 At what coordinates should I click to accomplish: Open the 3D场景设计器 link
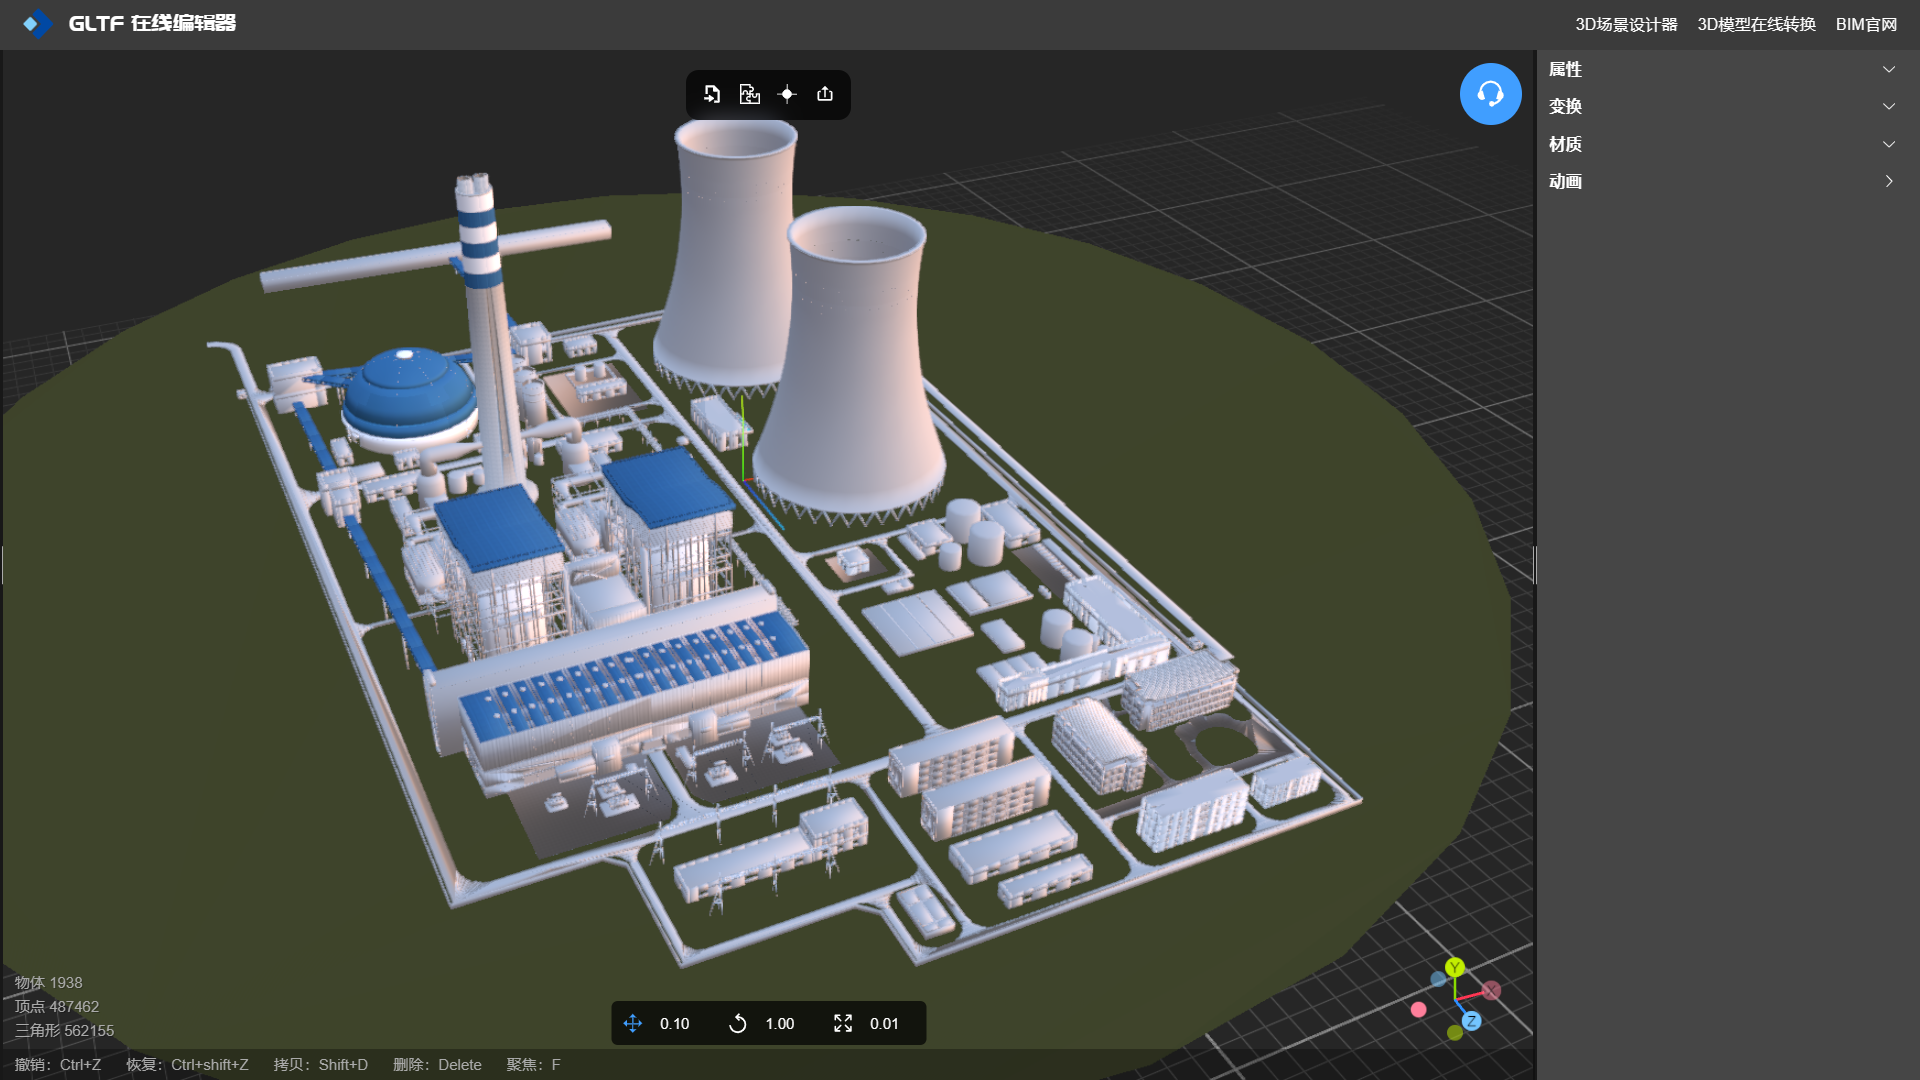(1626, 24)
